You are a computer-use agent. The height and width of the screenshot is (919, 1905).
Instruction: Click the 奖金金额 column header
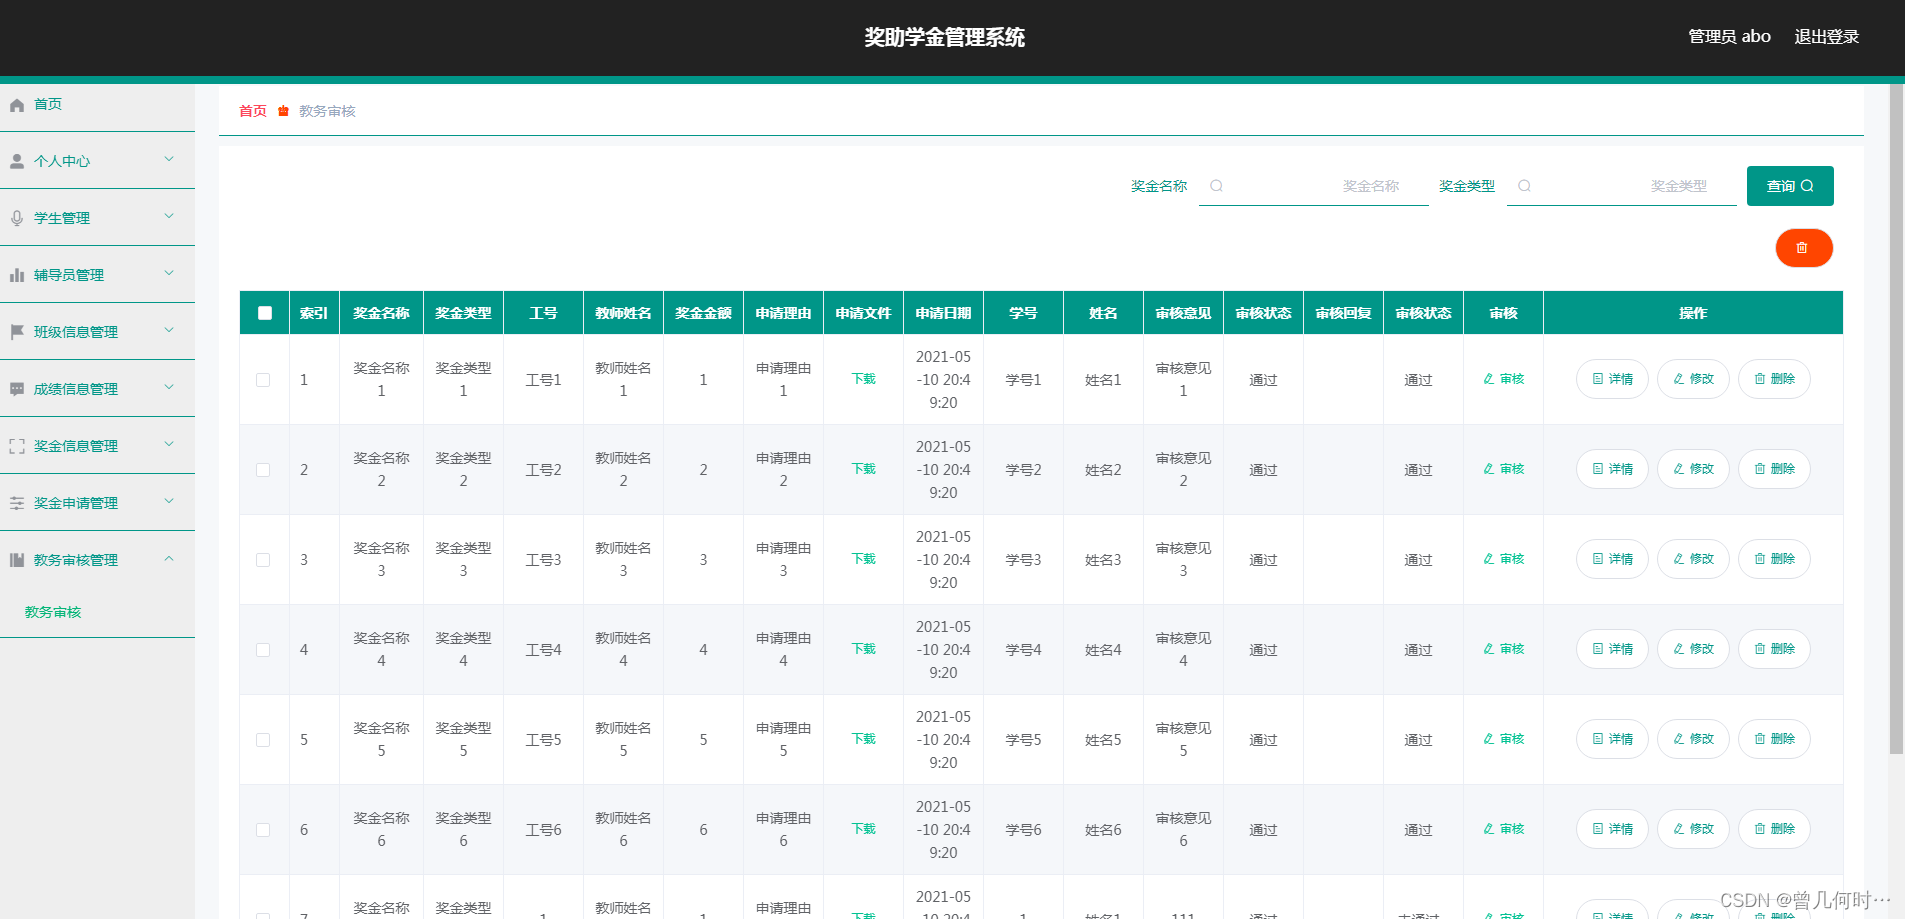[703, 313]
